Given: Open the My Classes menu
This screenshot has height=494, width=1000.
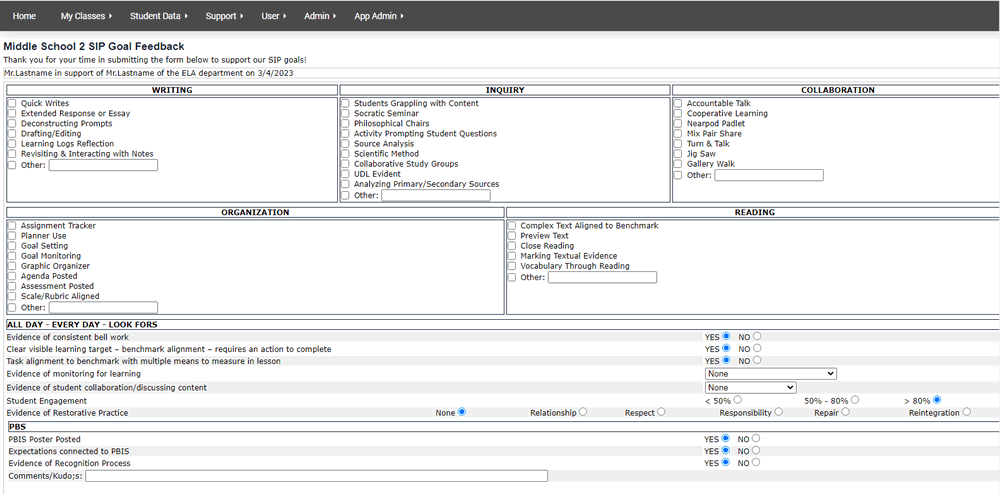Looking at the screenshot, I should pyautogui.click(x=85, y=16).
